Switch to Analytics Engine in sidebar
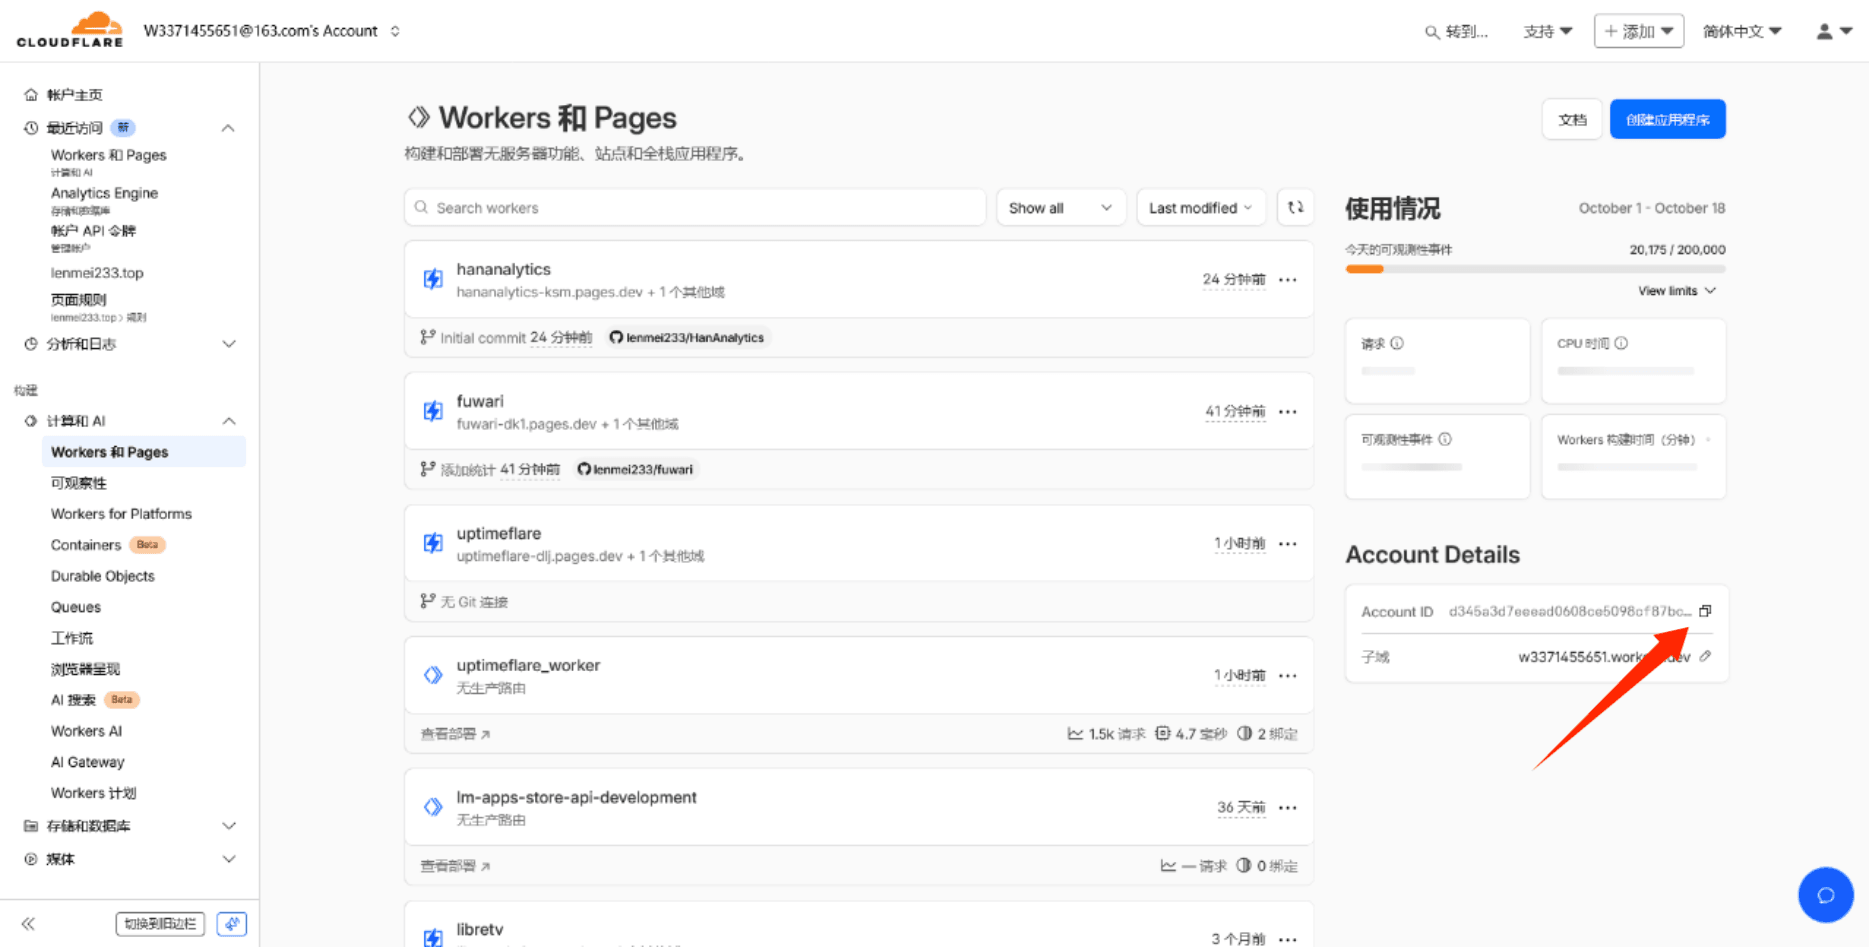 104,192
